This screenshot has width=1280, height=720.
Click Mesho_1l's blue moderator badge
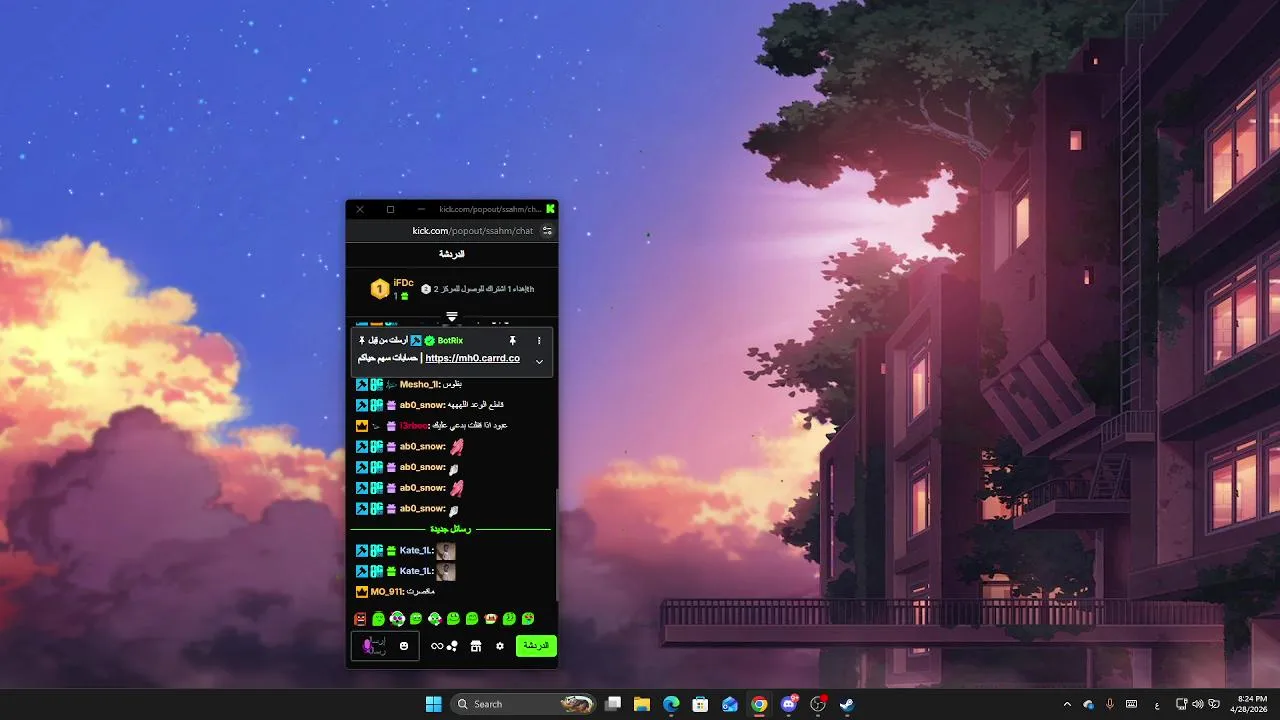click(362, 385)
